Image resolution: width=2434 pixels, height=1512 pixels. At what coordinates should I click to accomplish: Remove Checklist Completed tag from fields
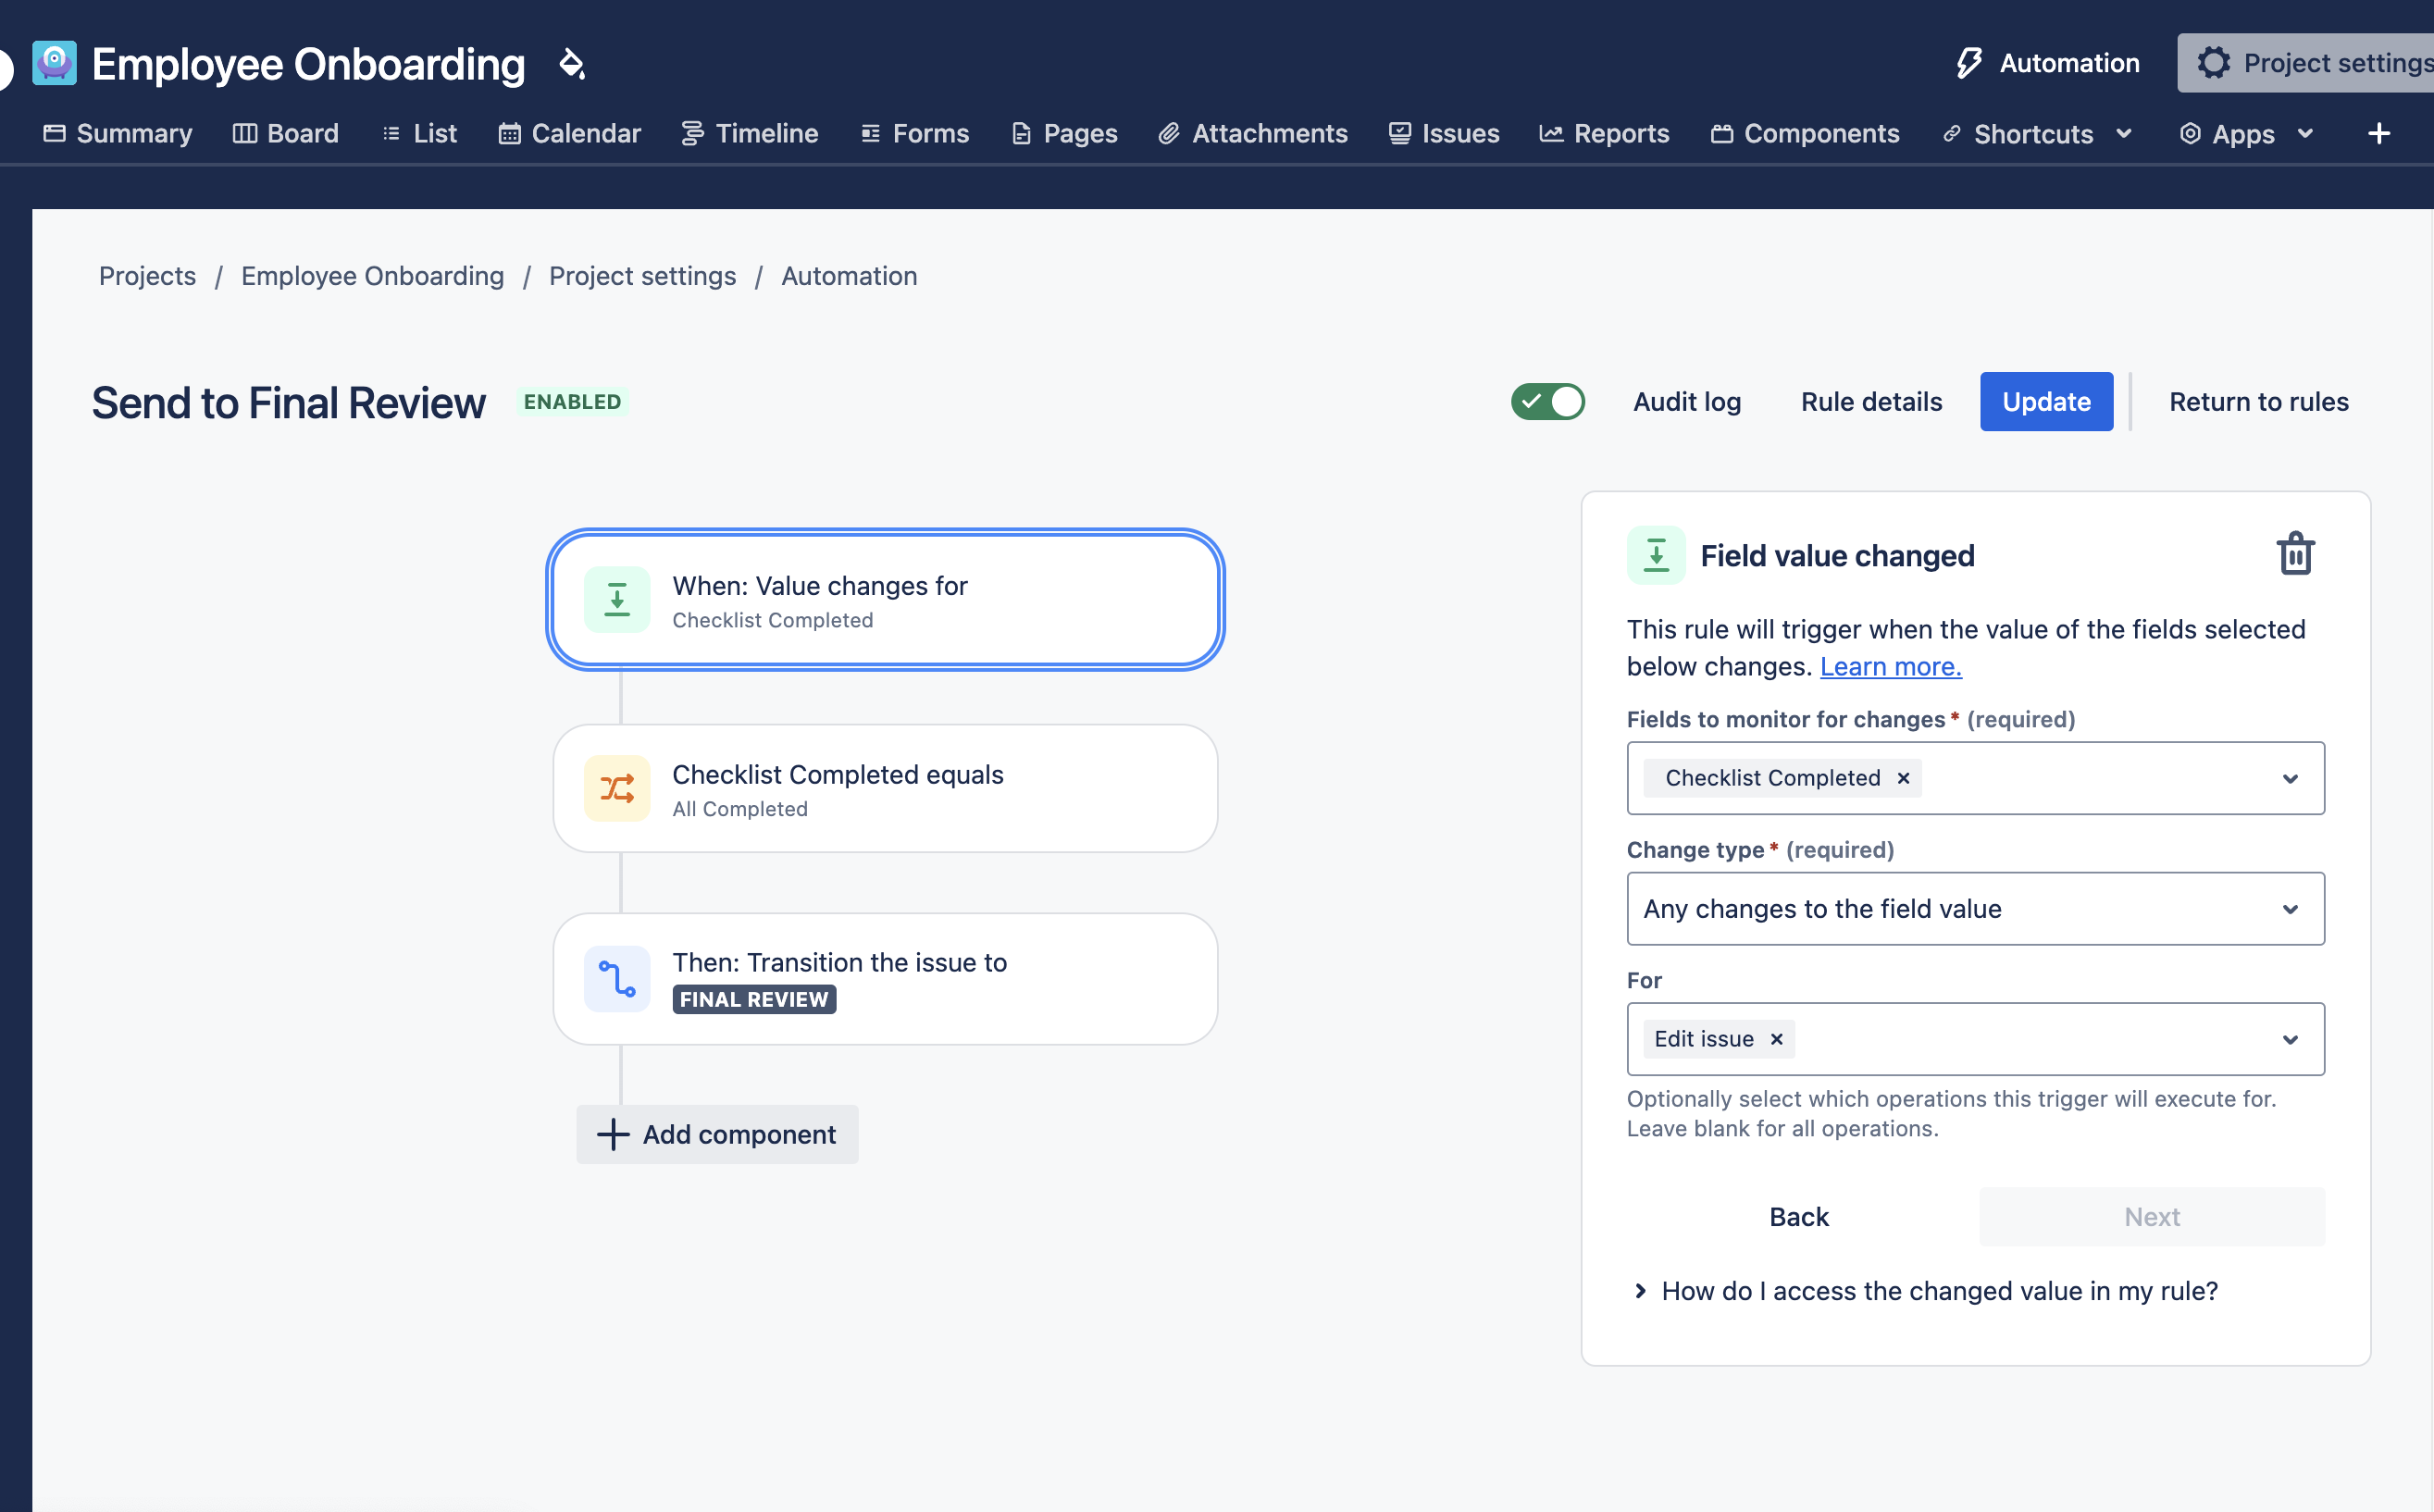click(1903, 778)
